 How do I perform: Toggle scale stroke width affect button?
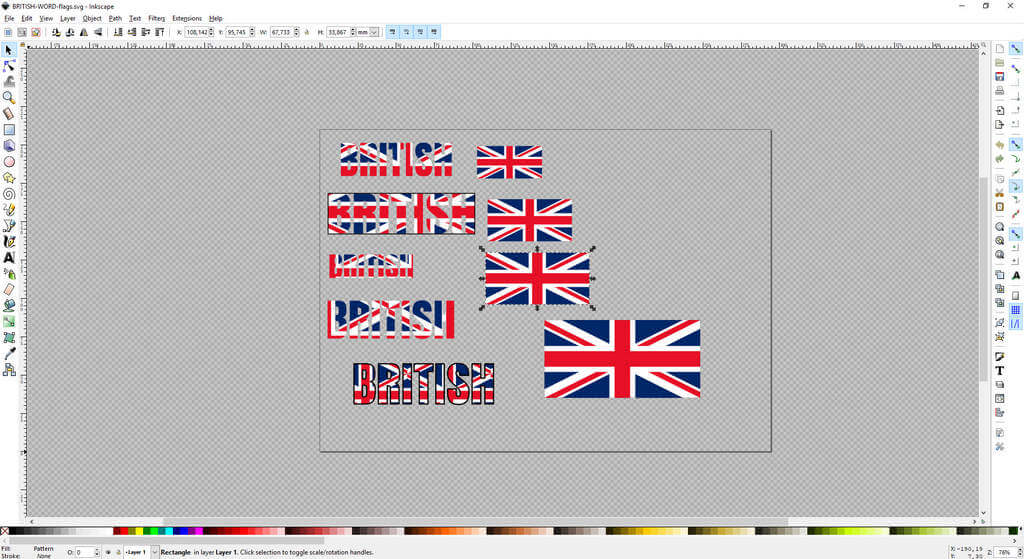coord(392,32)
